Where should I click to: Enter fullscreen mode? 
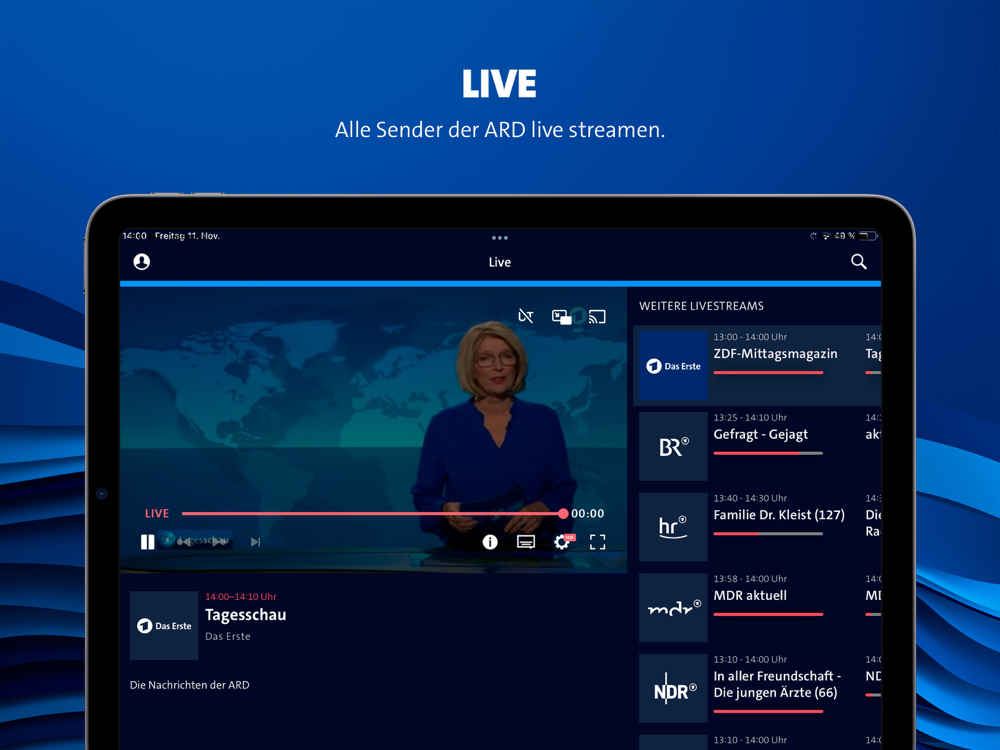tap(598, 541)
